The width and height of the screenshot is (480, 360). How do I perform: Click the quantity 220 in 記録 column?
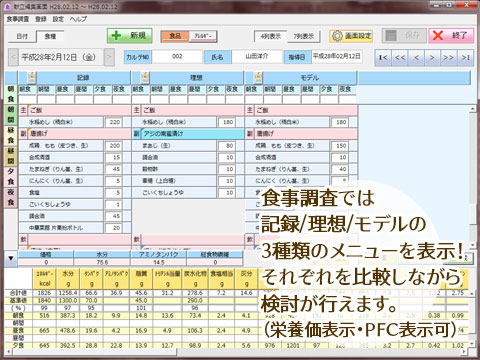click(114, 122)
